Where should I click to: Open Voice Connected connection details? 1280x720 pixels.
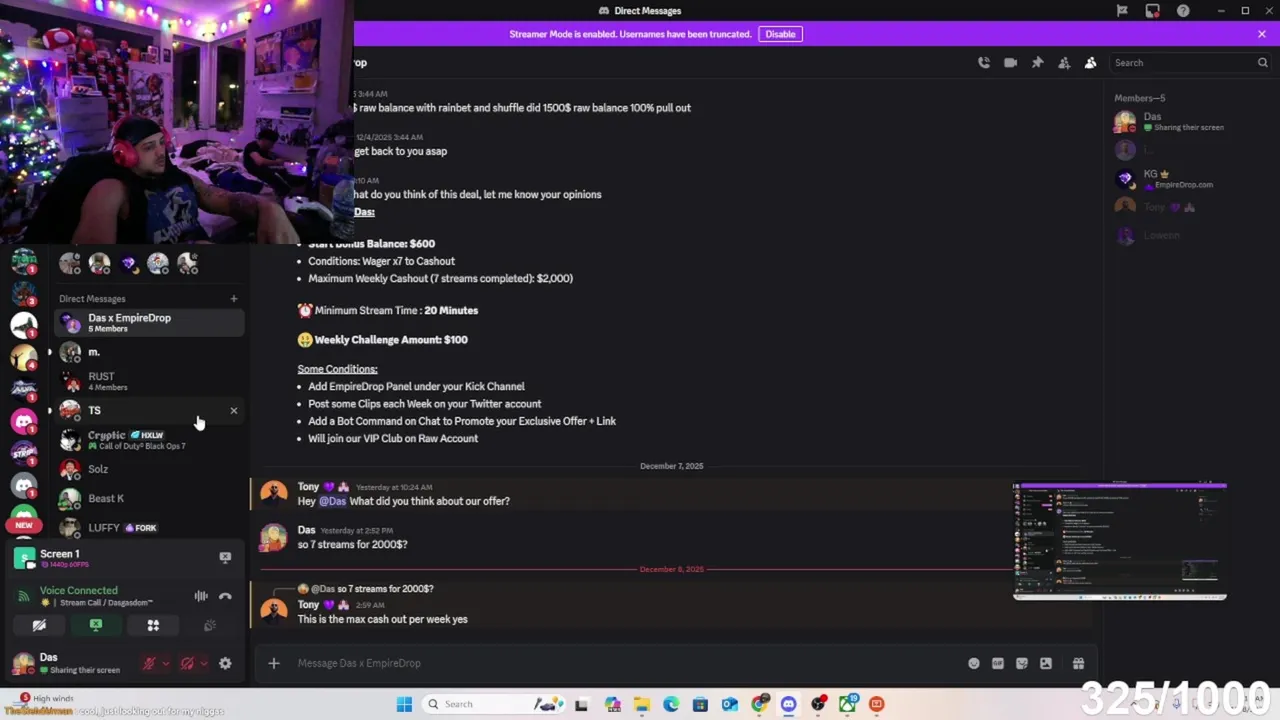[x=79, y=590]
